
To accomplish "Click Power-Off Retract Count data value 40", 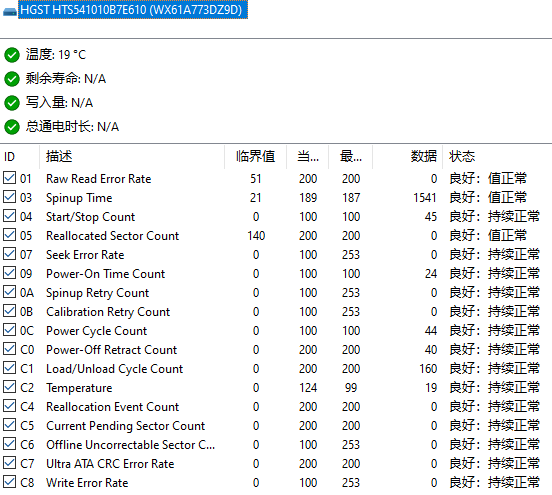I will click(431, 350).
